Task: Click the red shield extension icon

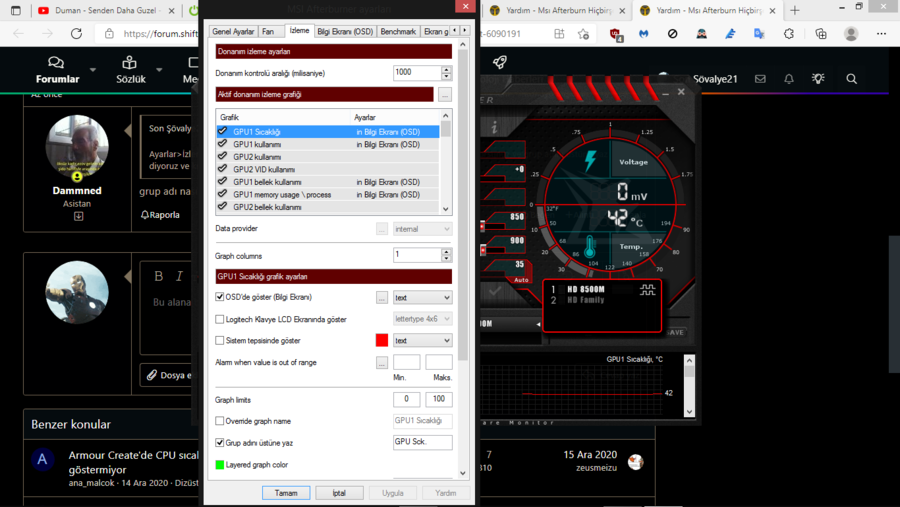Action: (615, 34)
